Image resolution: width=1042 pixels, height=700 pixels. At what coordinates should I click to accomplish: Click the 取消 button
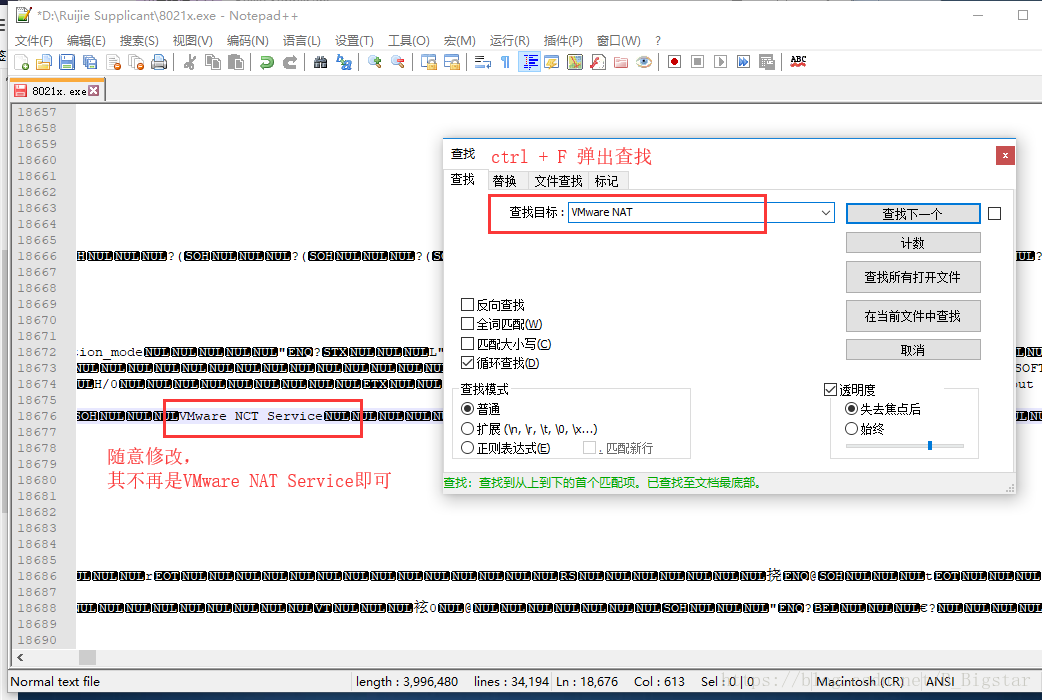tap(912, 350)
